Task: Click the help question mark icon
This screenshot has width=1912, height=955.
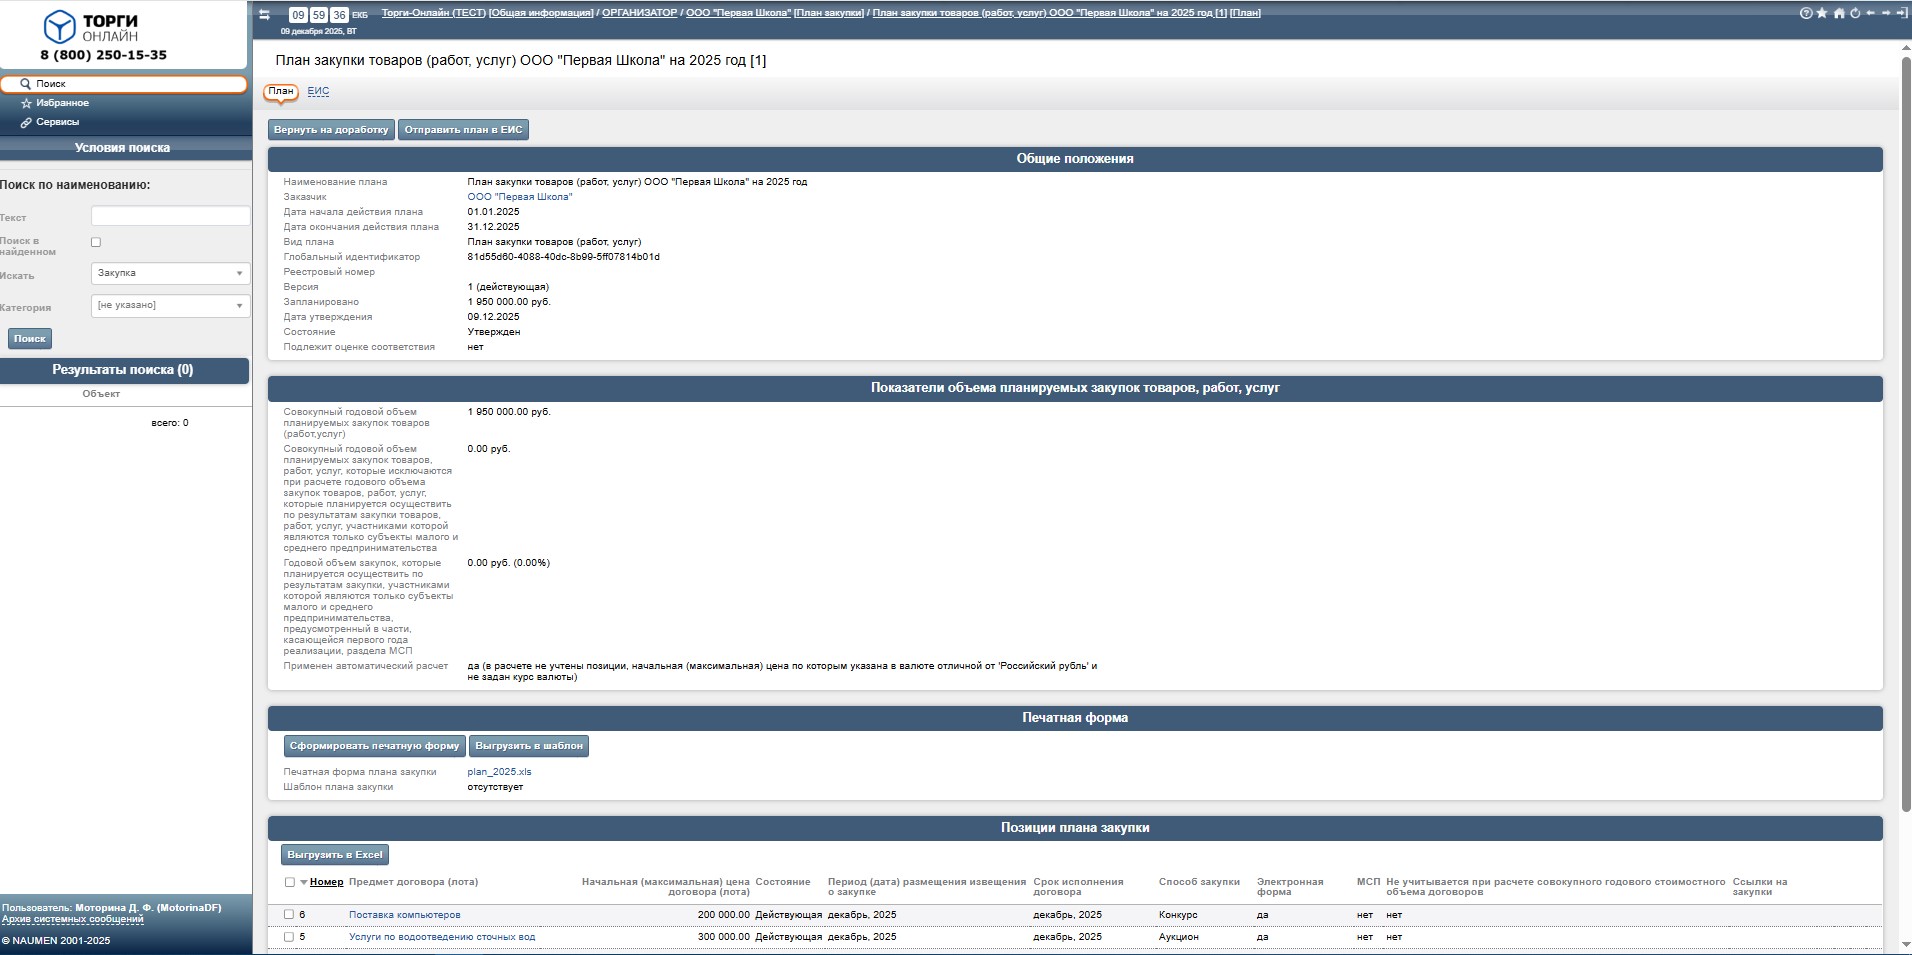Action: [x=1806, y=13]
